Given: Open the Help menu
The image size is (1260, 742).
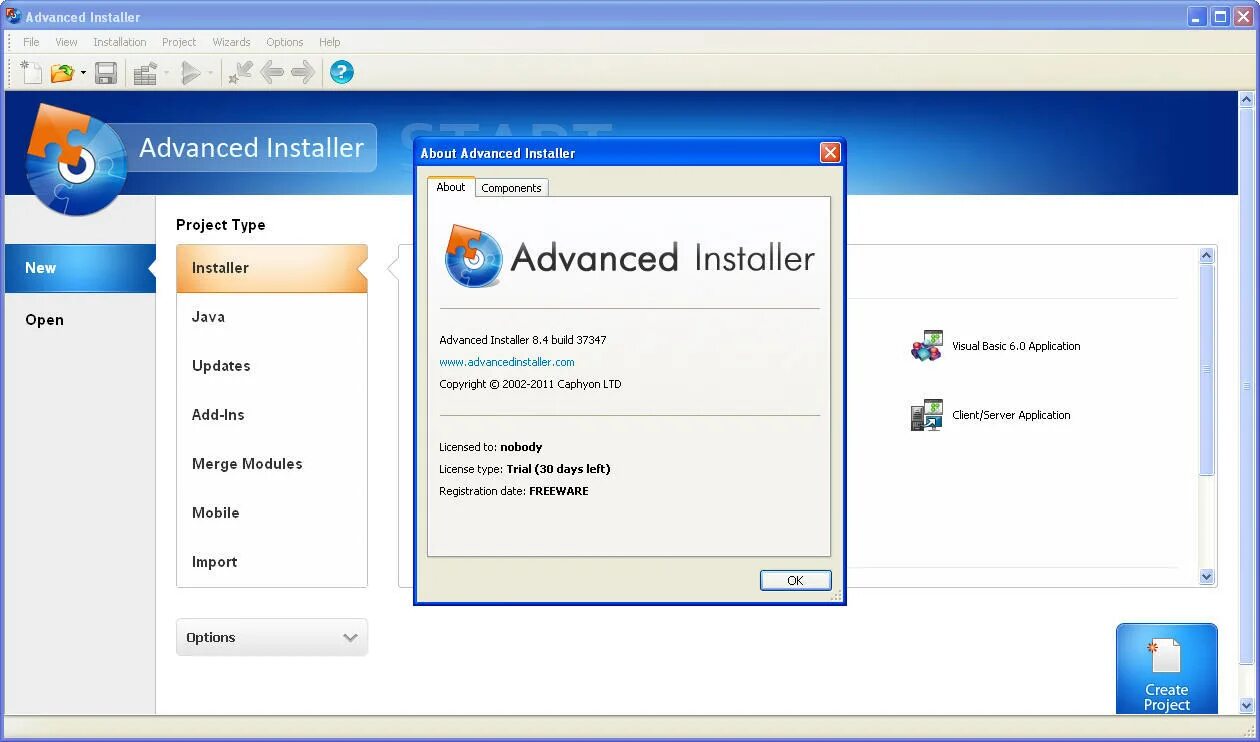Looking at the screenshot, I should click(330, 42).
